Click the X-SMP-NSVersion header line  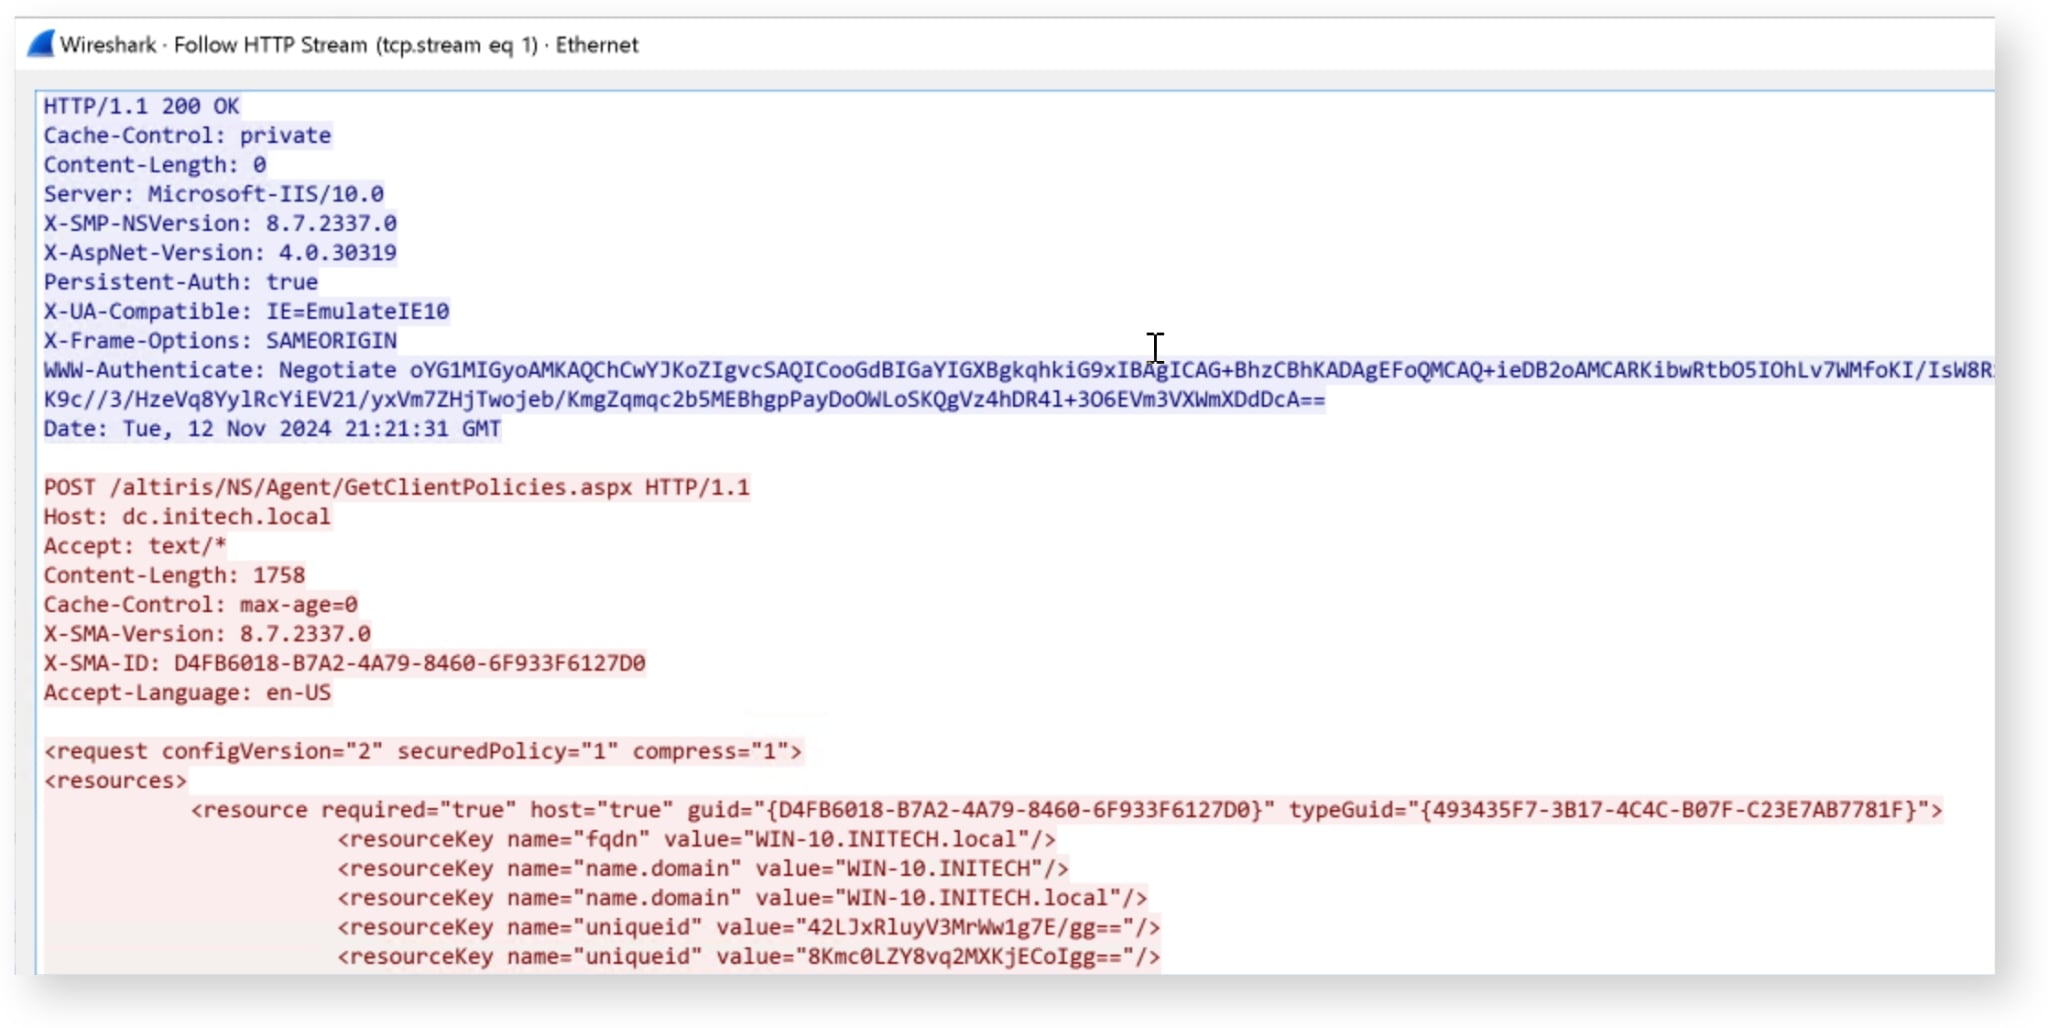218,223
